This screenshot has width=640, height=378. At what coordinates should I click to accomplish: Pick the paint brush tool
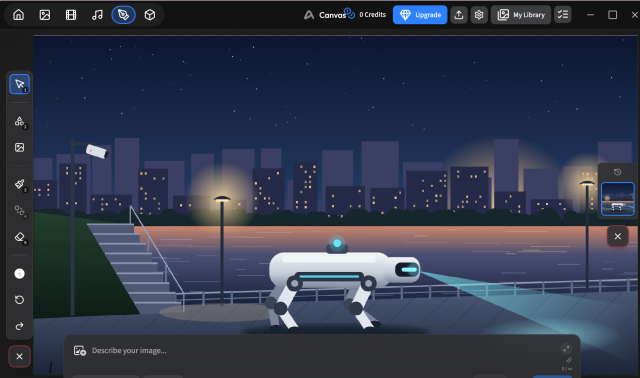pyautogui.click(x=20, y=185)
